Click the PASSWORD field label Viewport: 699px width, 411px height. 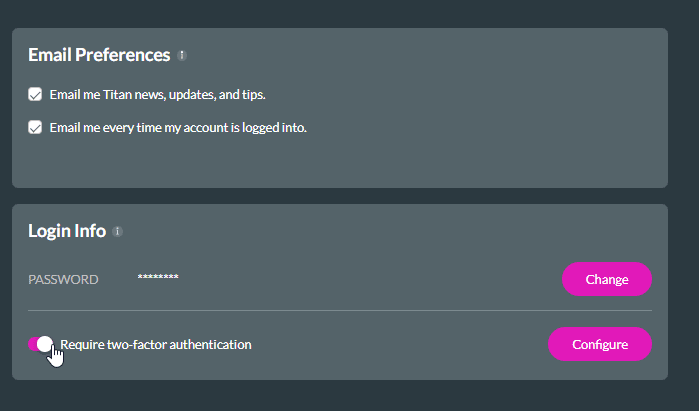tap(63, 279)
